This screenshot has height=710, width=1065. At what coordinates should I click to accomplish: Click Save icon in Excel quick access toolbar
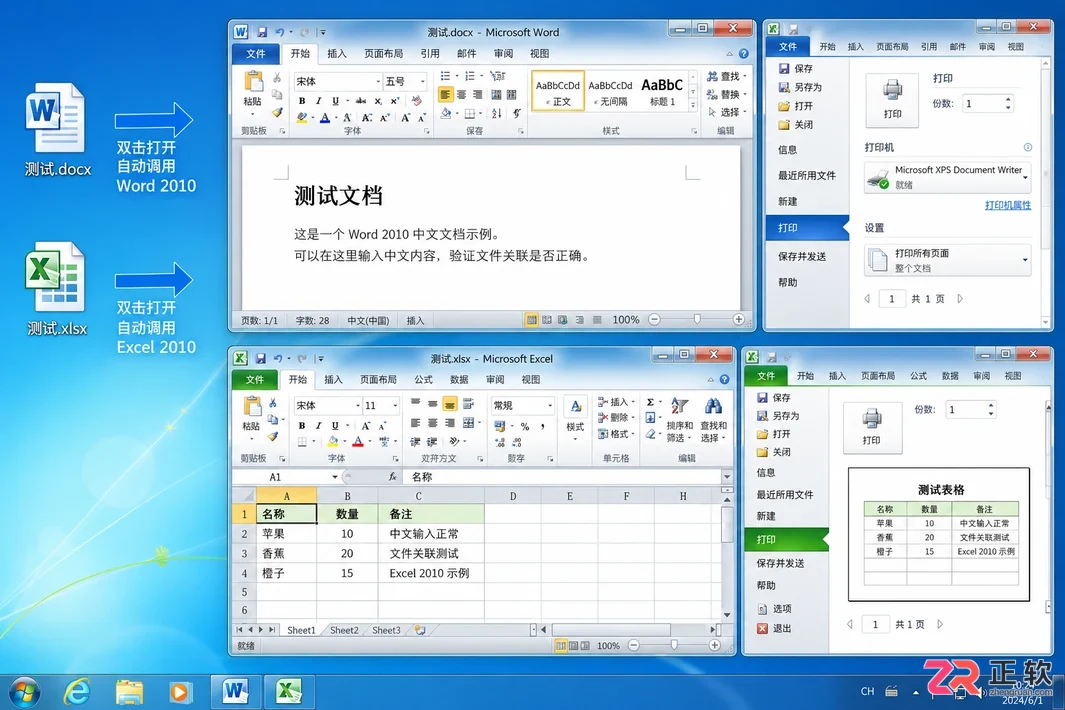pyautogui.click(x=260, y=358)
